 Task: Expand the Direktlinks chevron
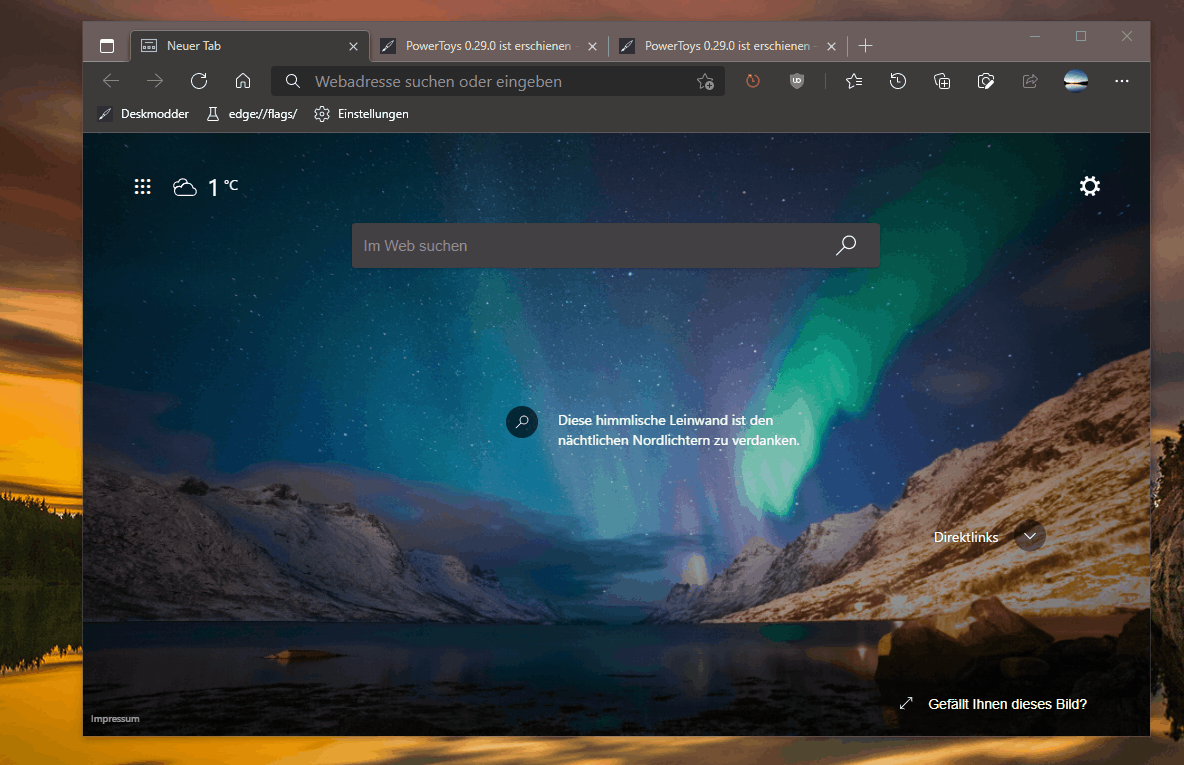coord(1030,536)
